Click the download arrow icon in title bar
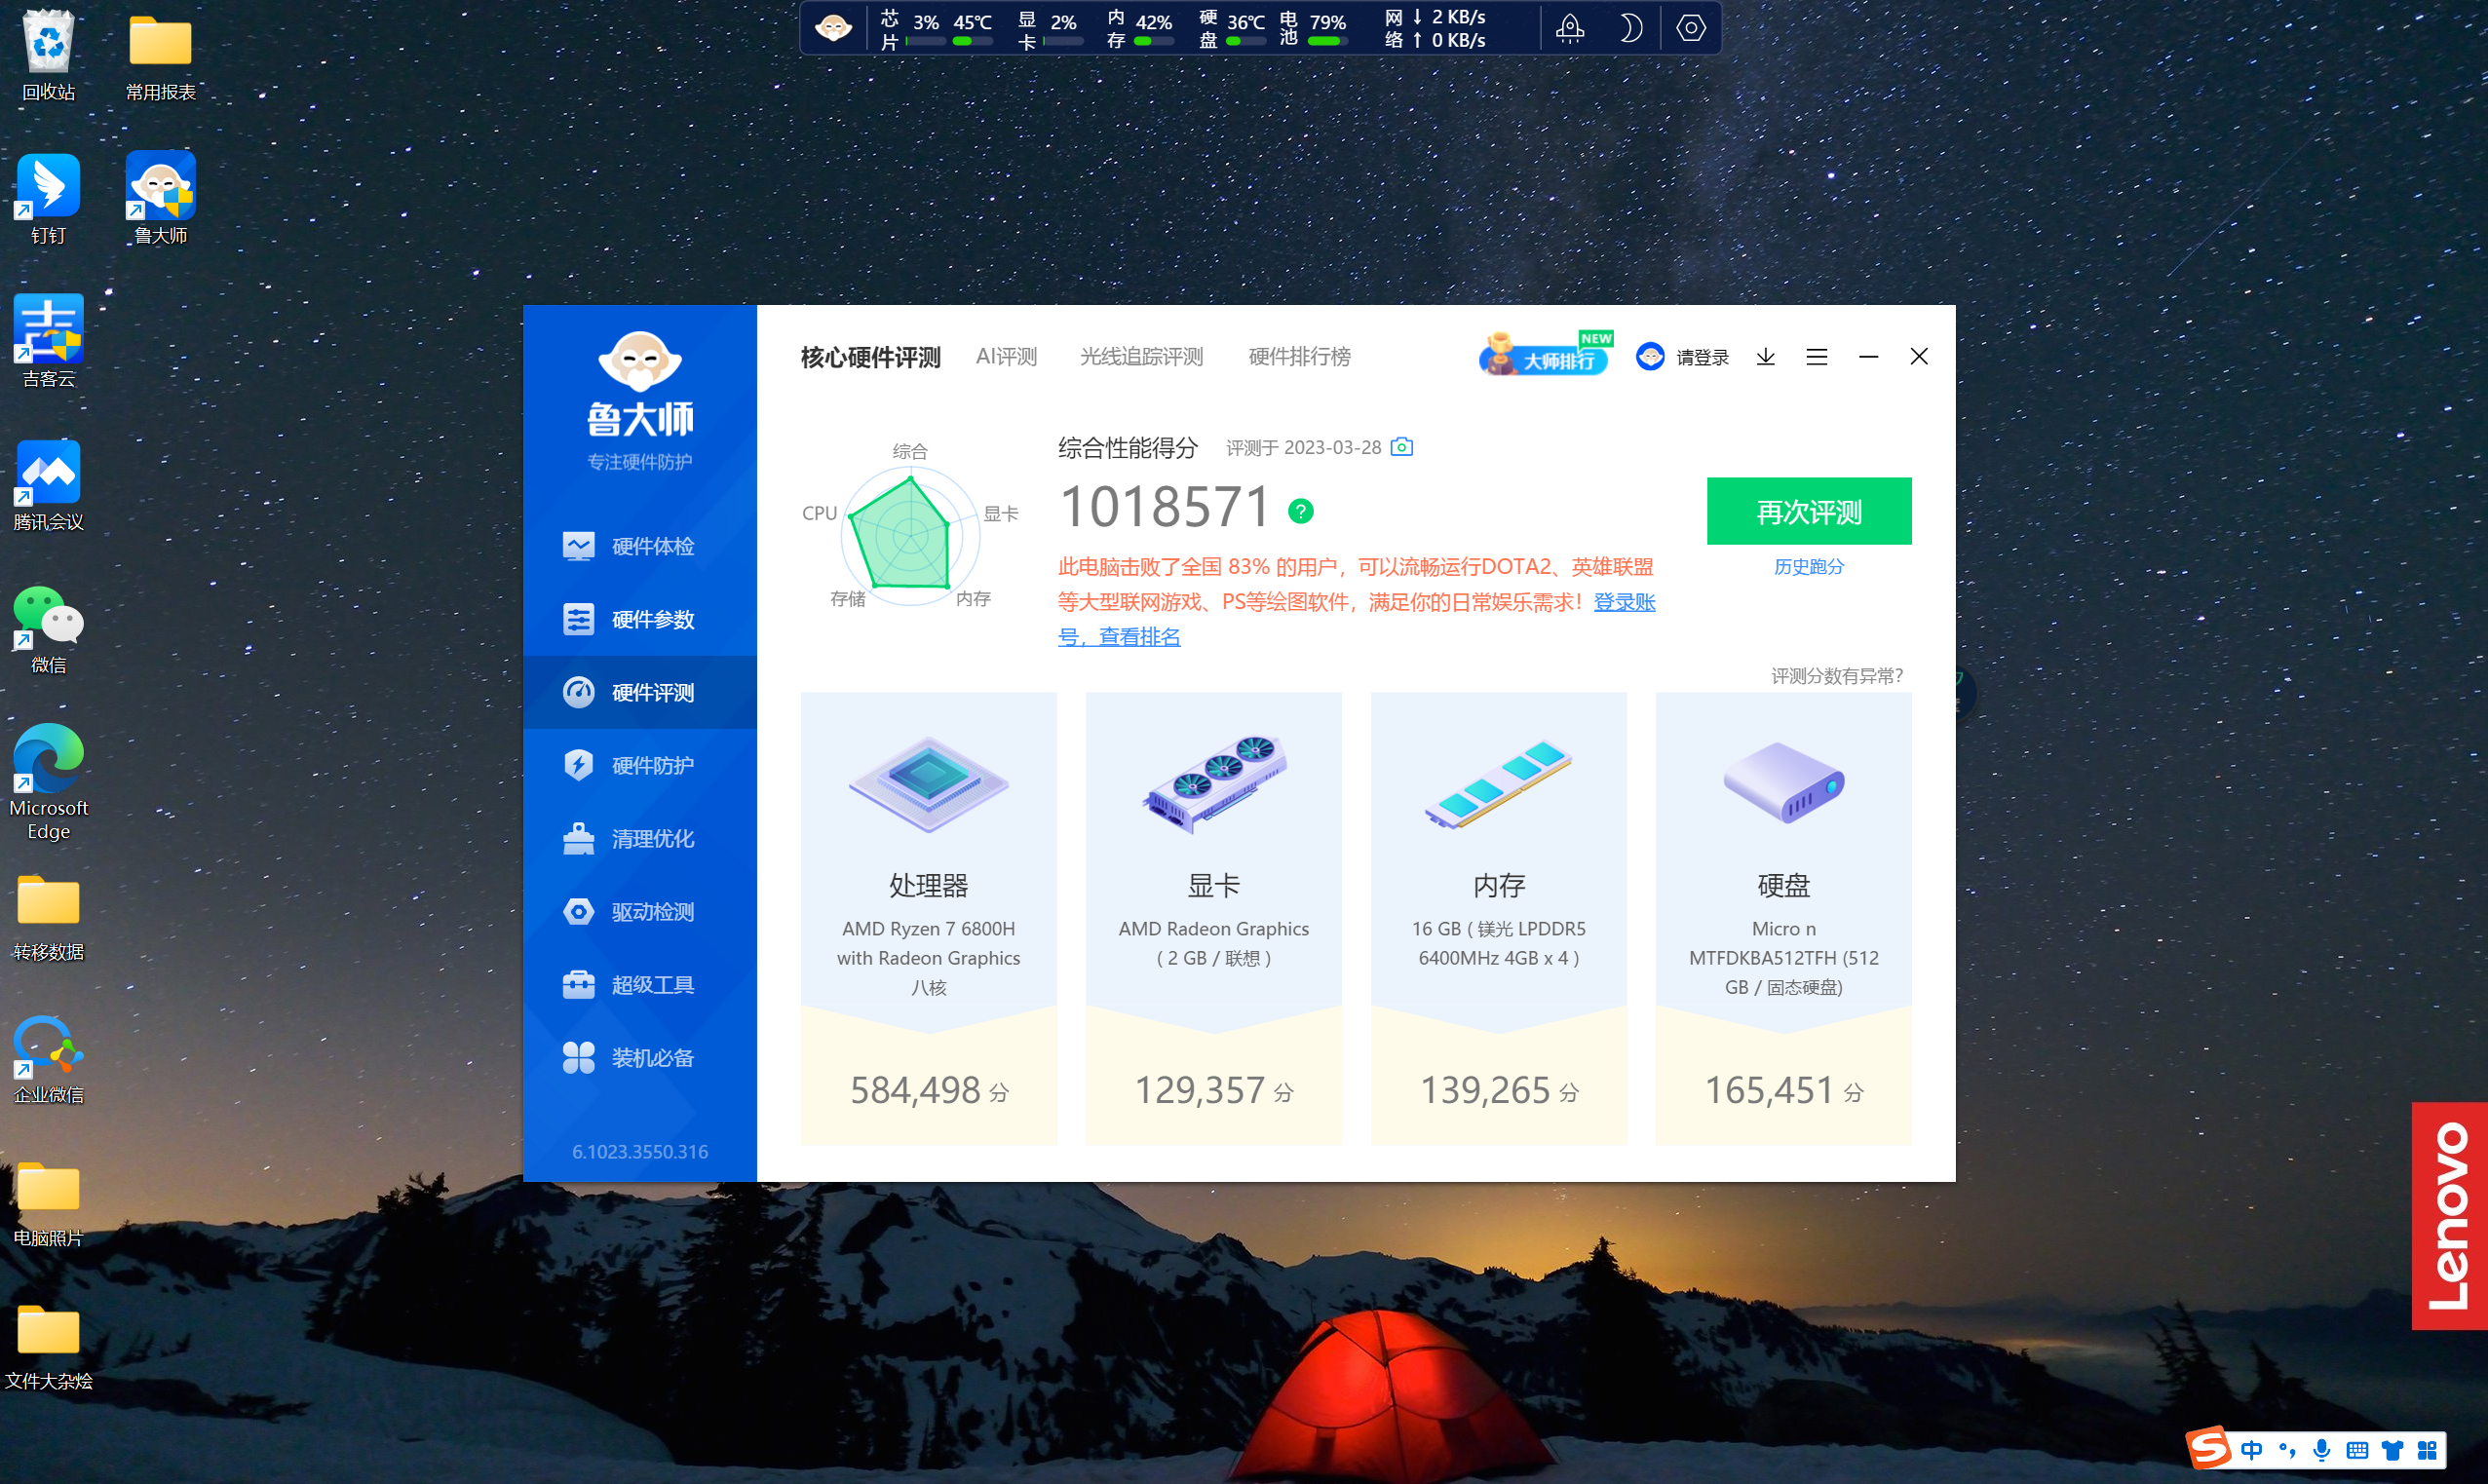Screen dimensions: 2488x1484 [1766, 357]
